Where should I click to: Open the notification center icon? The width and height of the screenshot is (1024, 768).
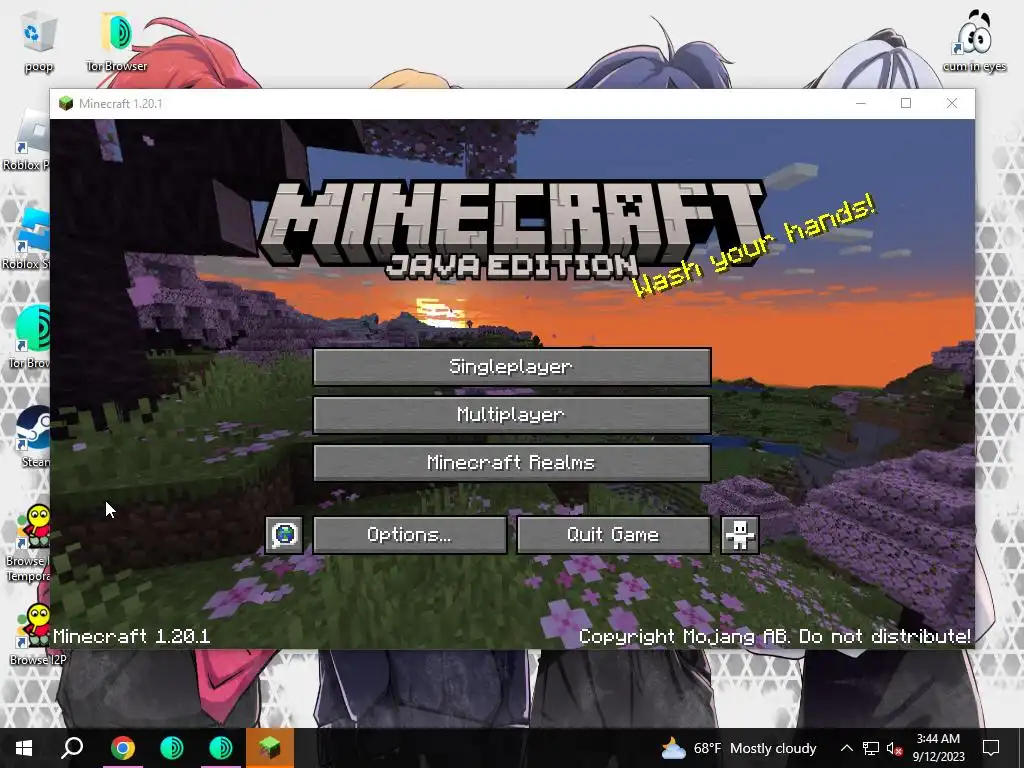click(991, 748)
